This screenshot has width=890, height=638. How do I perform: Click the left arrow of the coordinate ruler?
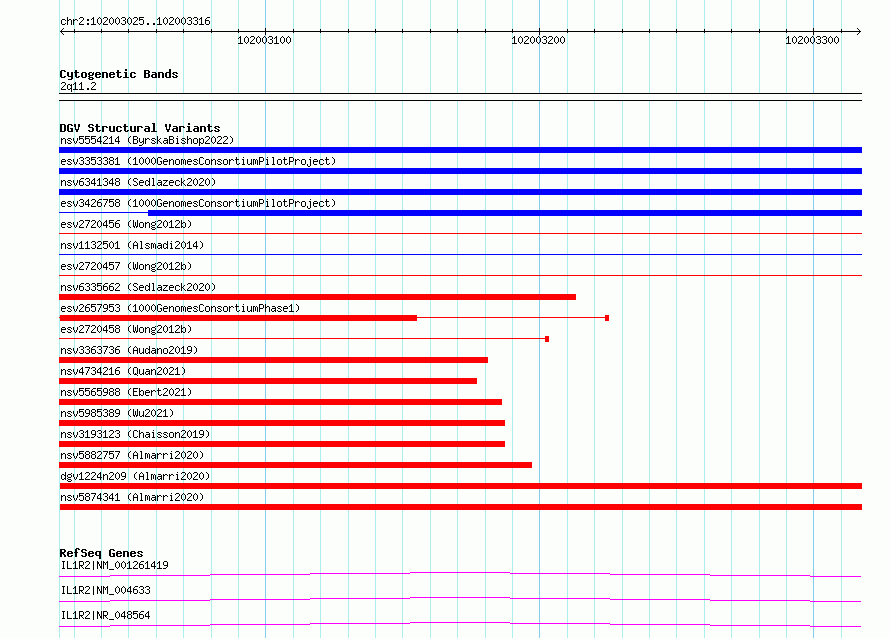coord(62,31)
